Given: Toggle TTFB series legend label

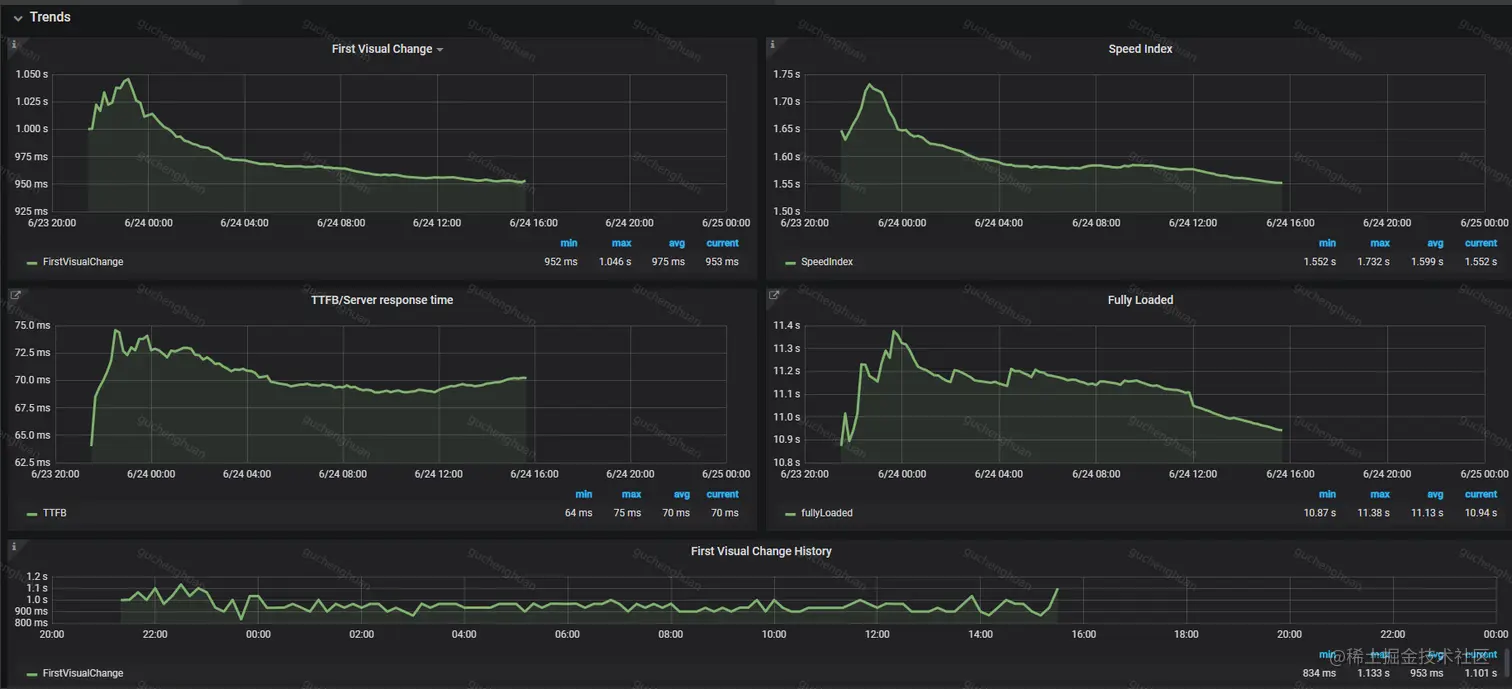Looking at the screenshot, I should pos(55,513).
